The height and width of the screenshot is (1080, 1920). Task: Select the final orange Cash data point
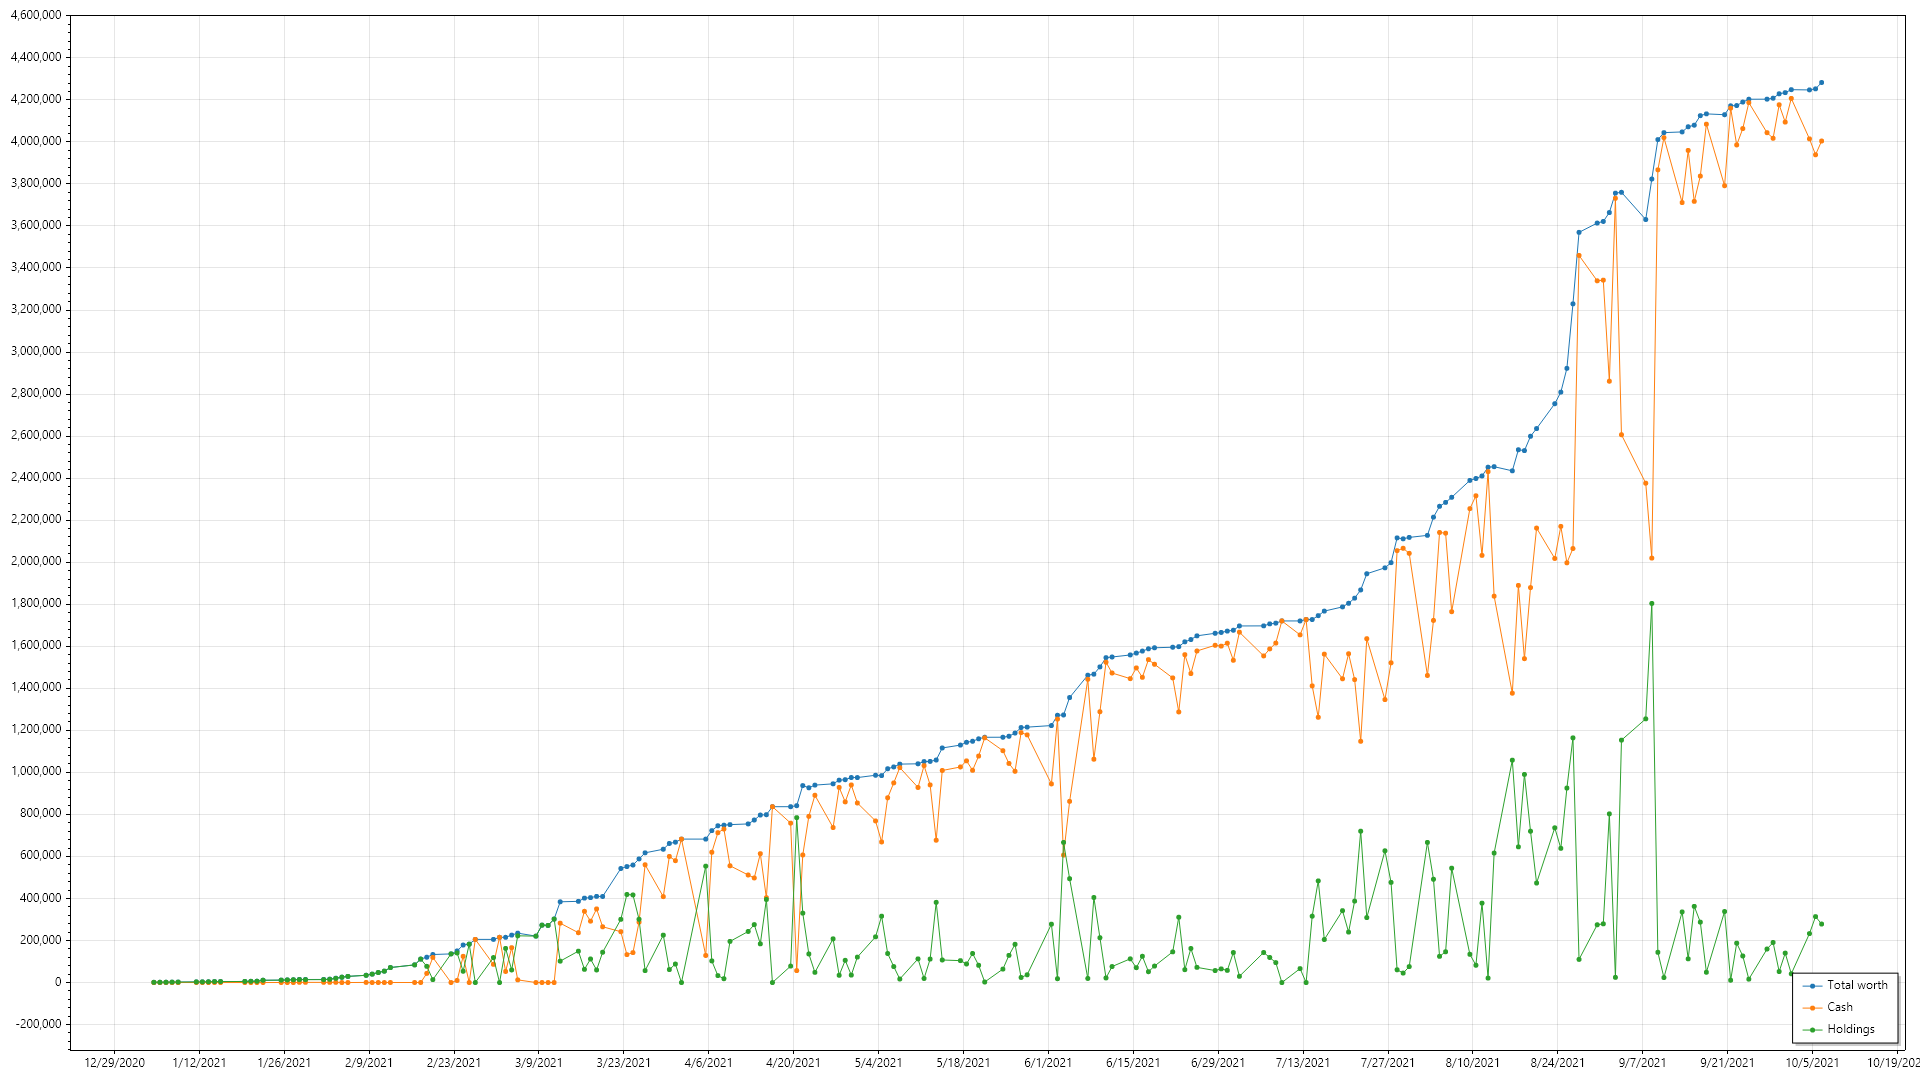1821,141
